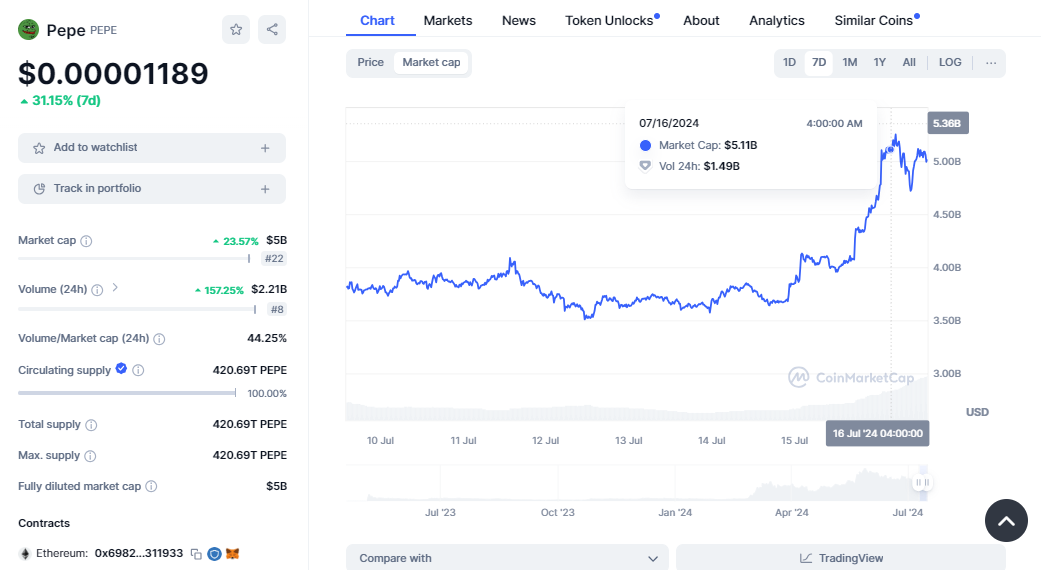Click the 44.25% volume ratio value
1041x570 pixels.
click(267, 338)
